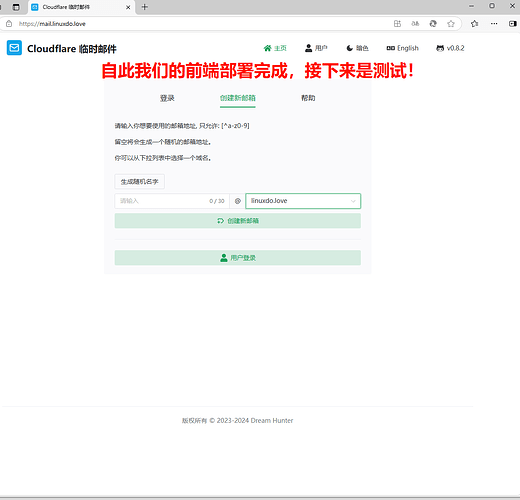Click the browser read aloud icon
This screenshot has height=500, width=520.
(415, 24)
